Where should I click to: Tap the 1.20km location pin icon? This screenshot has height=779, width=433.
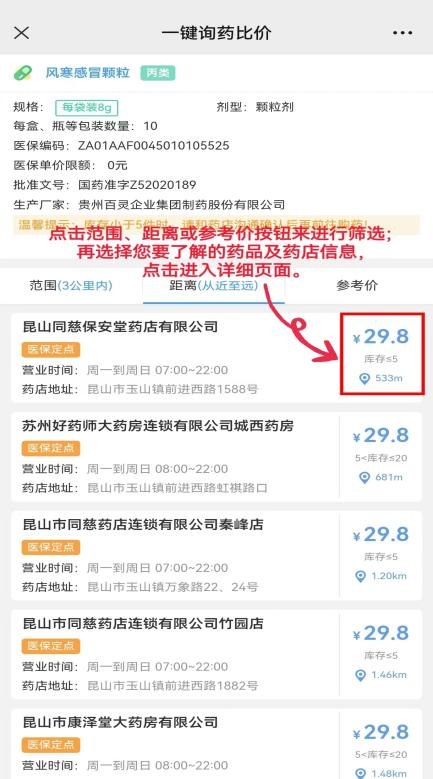coord(361,576)
